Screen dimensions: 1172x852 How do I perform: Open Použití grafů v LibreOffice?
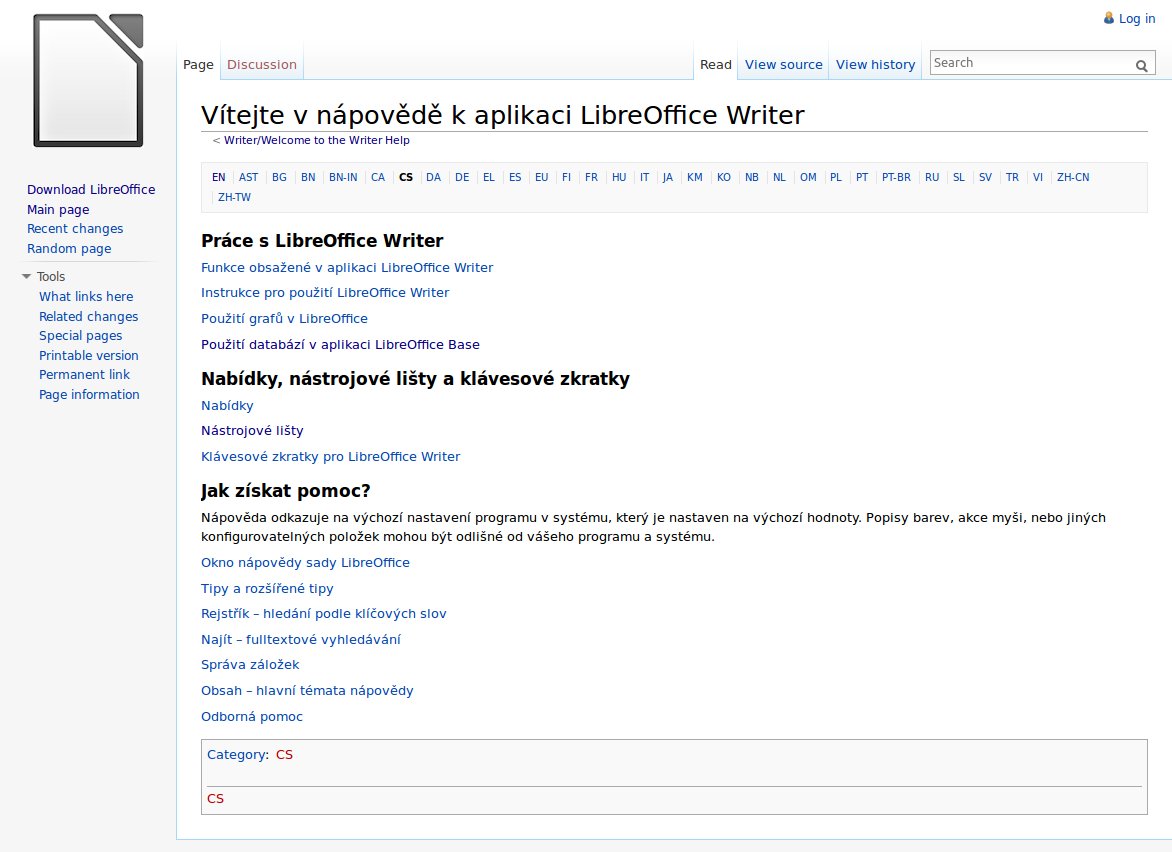pyautogui.click(x=284, y=318)
